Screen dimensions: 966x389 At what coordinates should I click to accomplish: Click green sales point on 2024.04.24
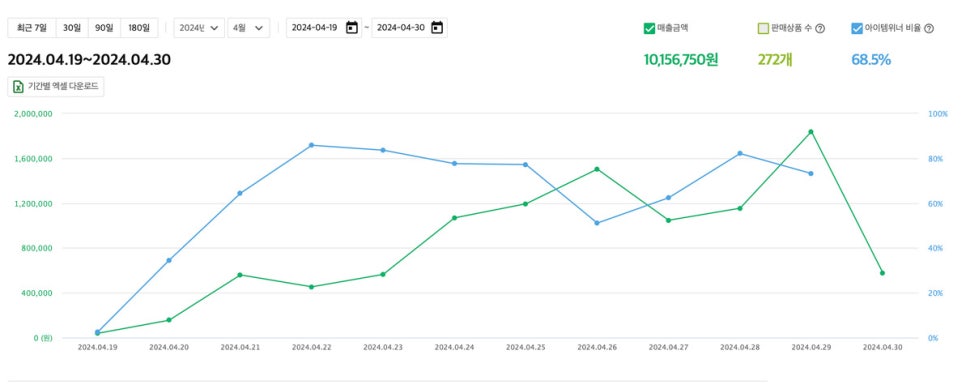click(454, 218)
